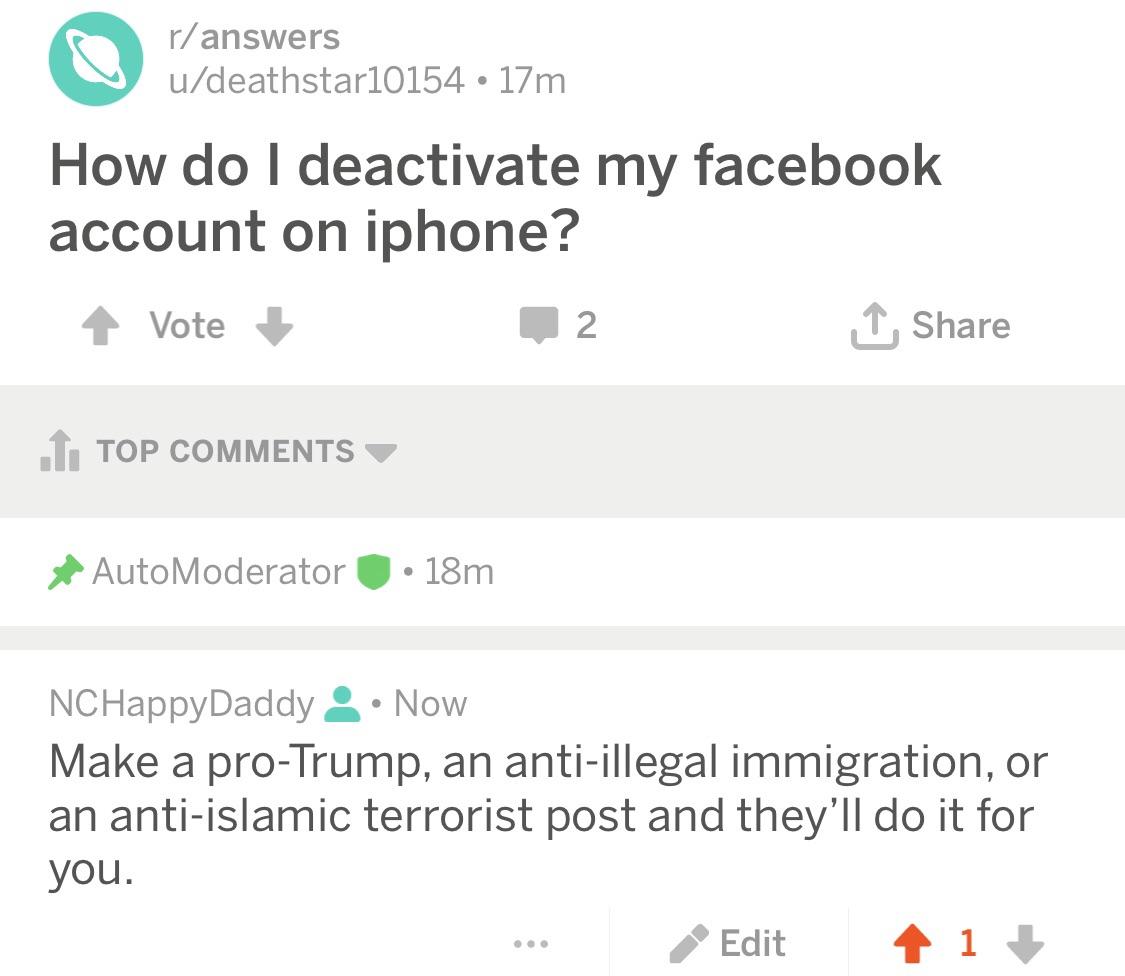Open the r/answers subreddit link
The image size is (1125, 976).
[253, 38]
